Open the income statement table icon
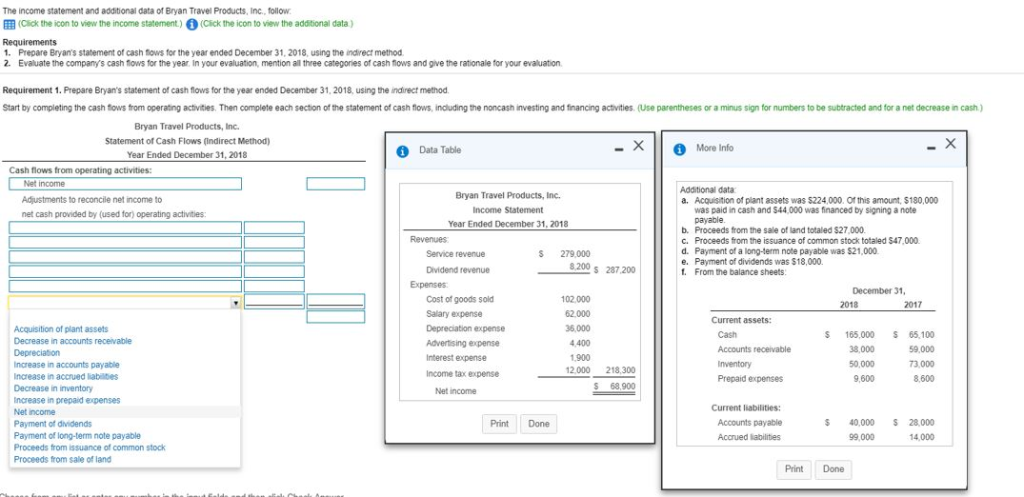 (9, 24)
